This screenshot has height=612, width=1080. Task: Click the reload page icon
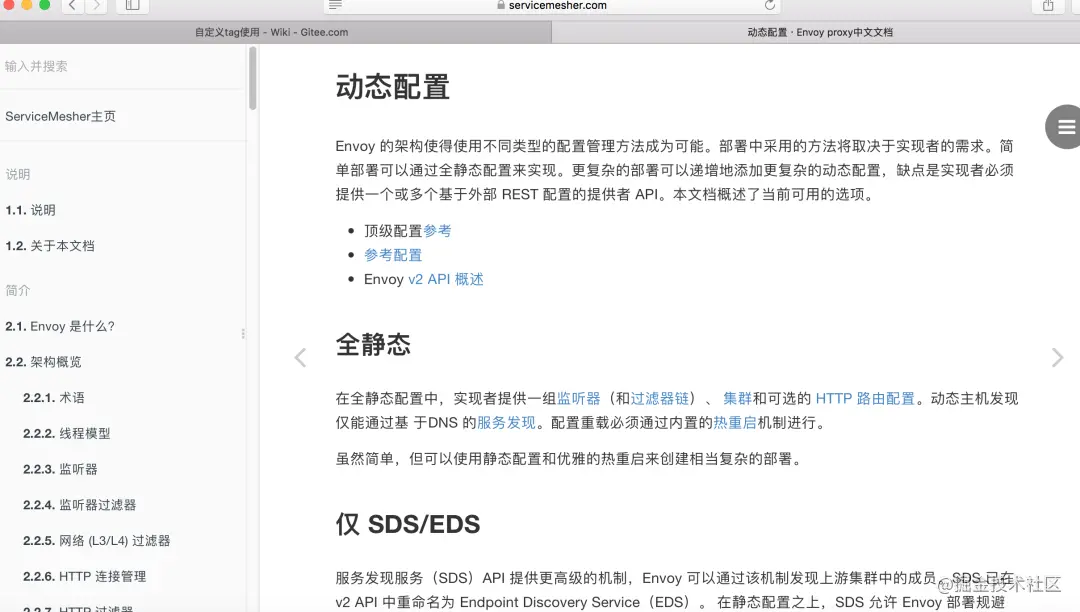(769, 5)
